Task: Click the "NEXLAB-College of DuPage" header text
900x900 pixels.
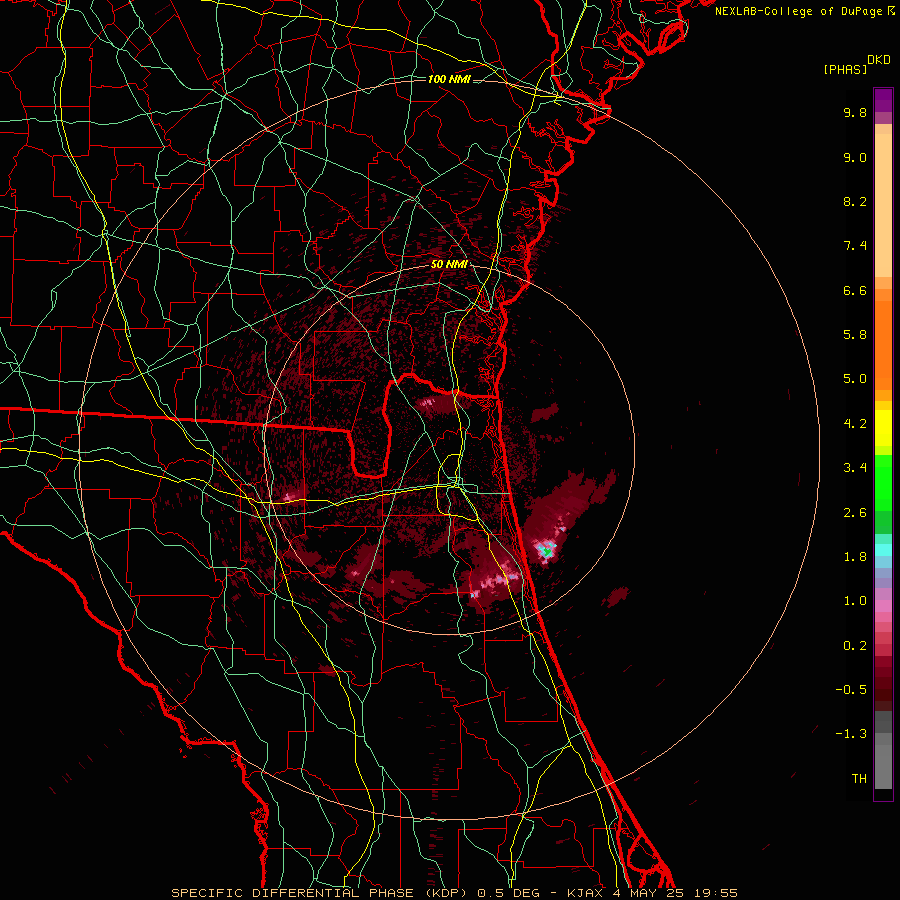Action: [x=798, y=11]
